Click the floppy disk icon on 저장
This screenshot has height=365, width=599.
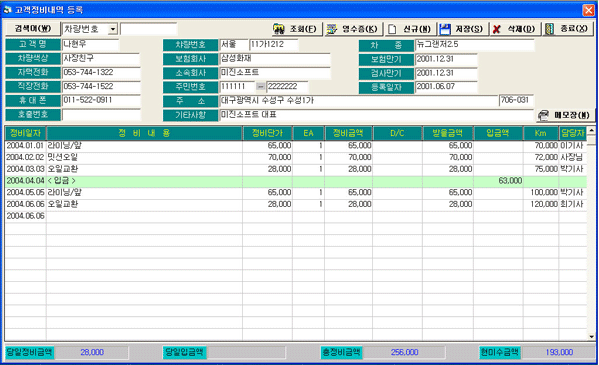click(445, 29)
